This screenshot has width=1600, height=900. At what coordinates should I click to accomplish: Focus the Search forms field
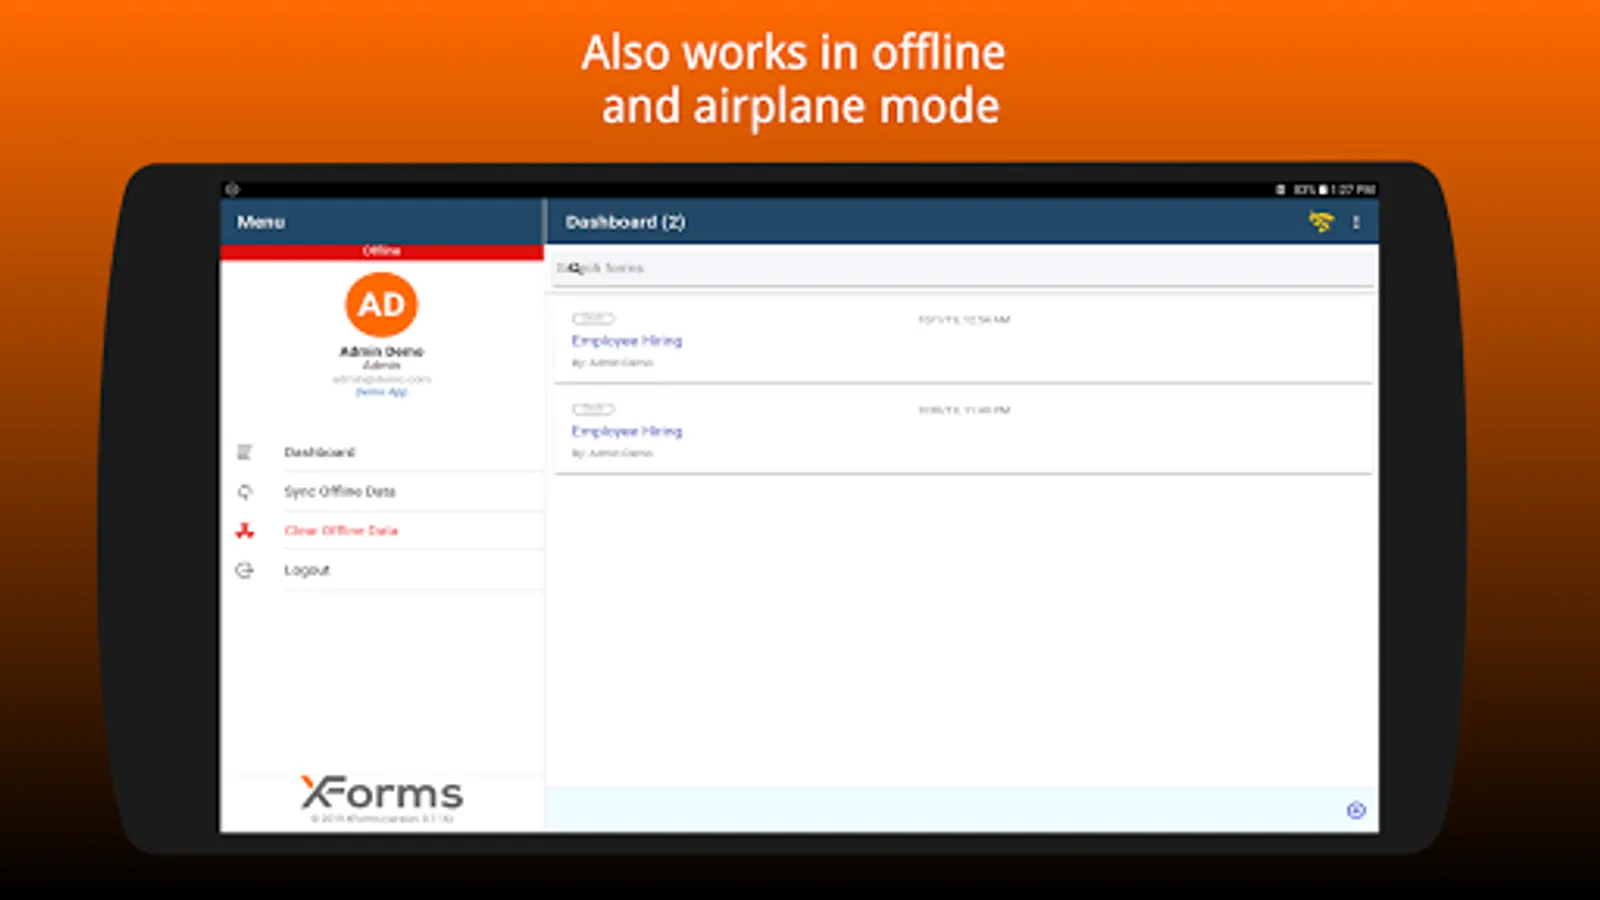coord(962,268)
